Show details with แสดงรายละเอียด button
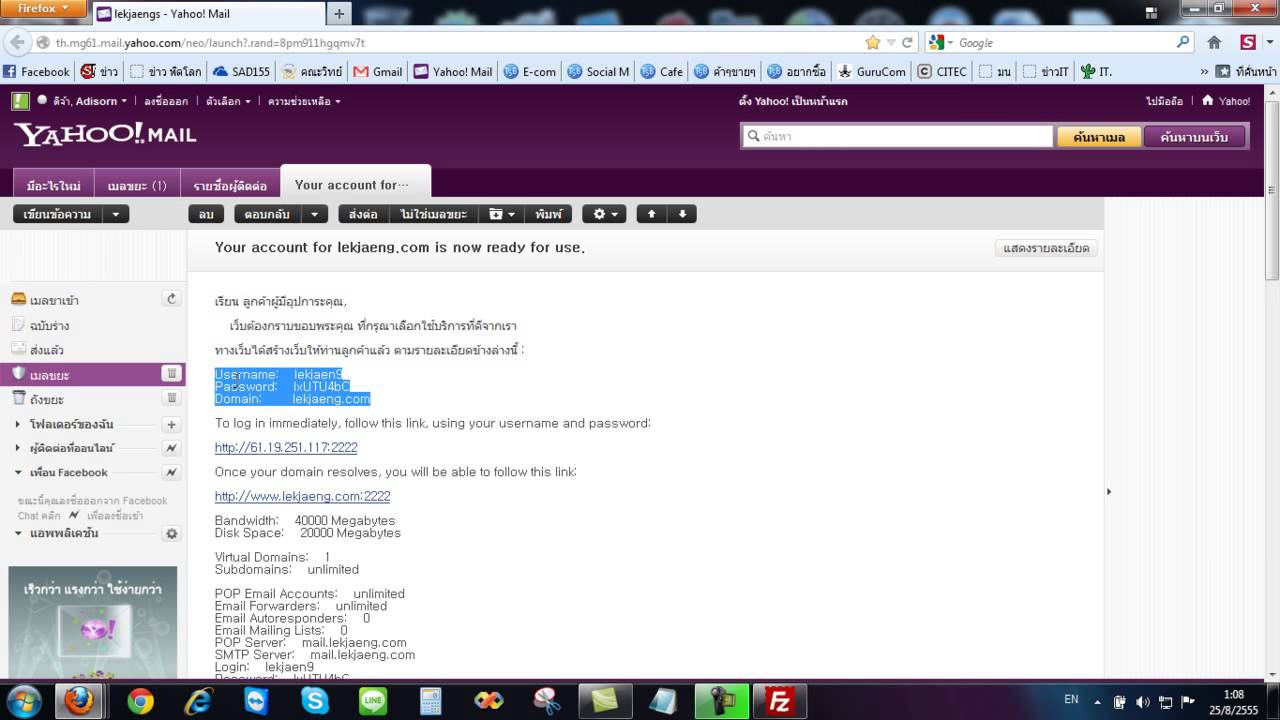1280x720 pixels. (x=1046, y=248)
